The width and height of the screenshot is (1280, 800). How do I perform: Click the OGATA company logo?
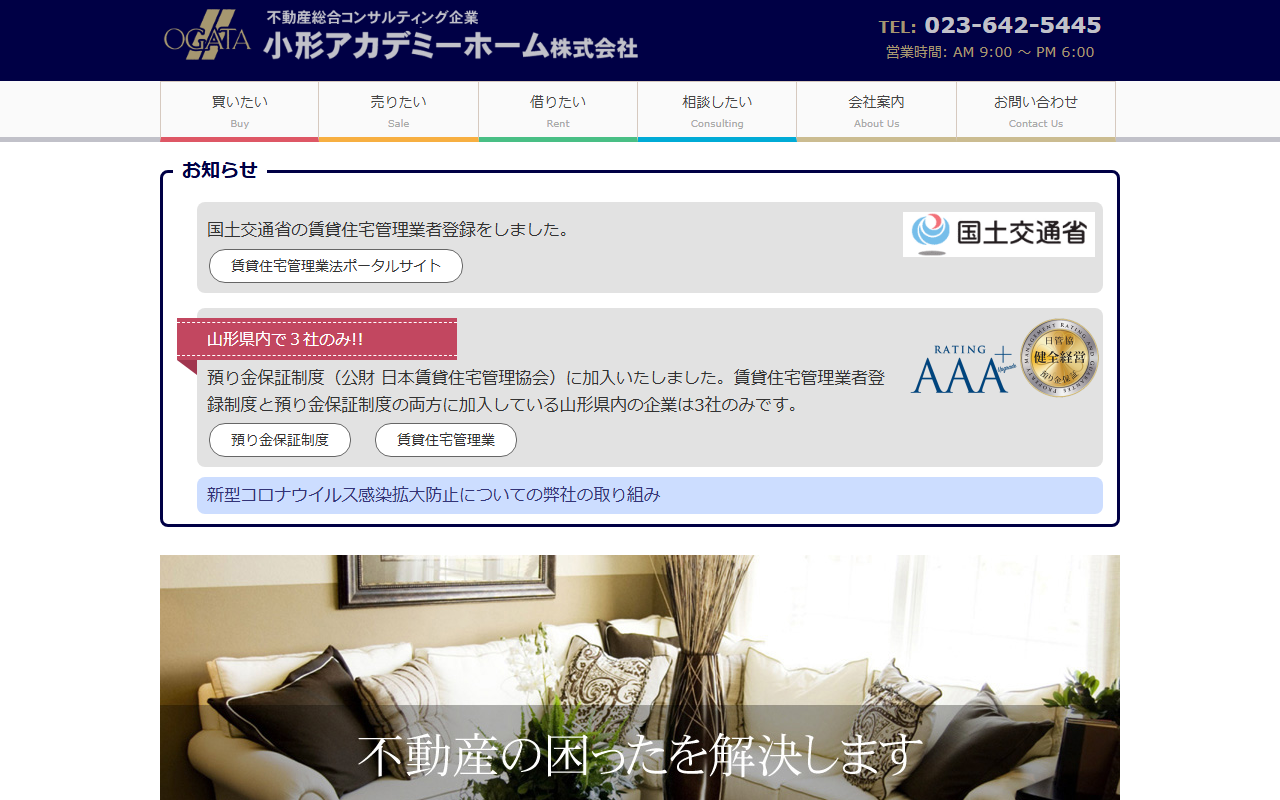(x=207, y=35)
